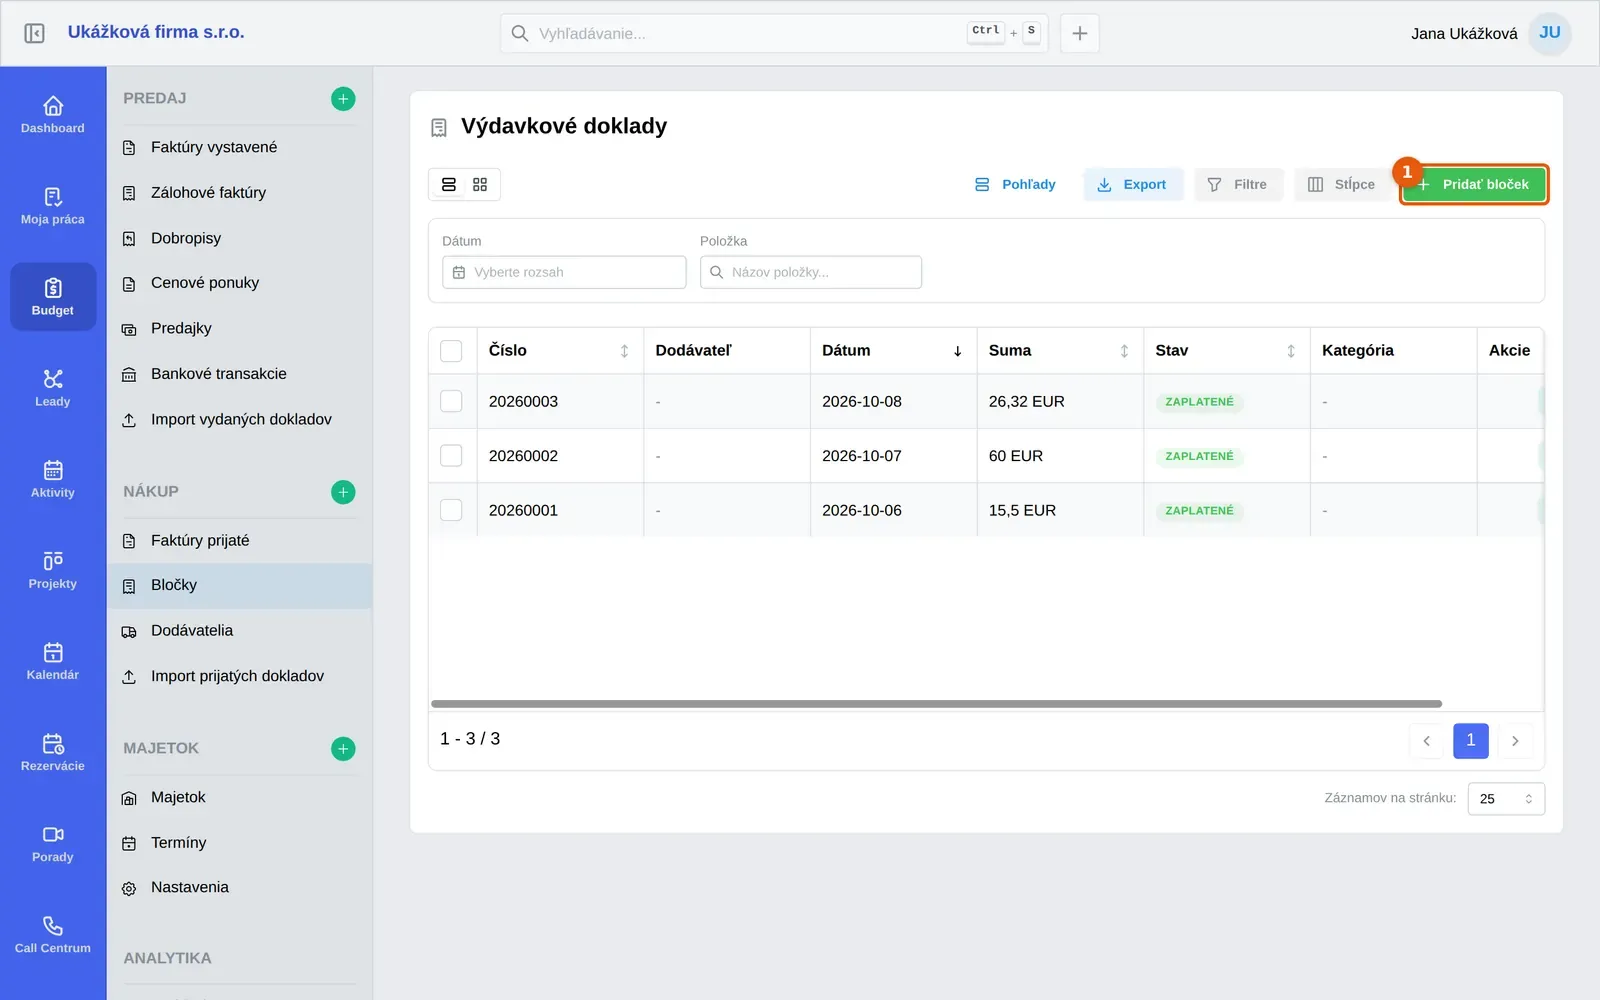Screen dimensions: 1600x1000
Task: Open the Pohľady views button
Action: tap(1015, 185)
